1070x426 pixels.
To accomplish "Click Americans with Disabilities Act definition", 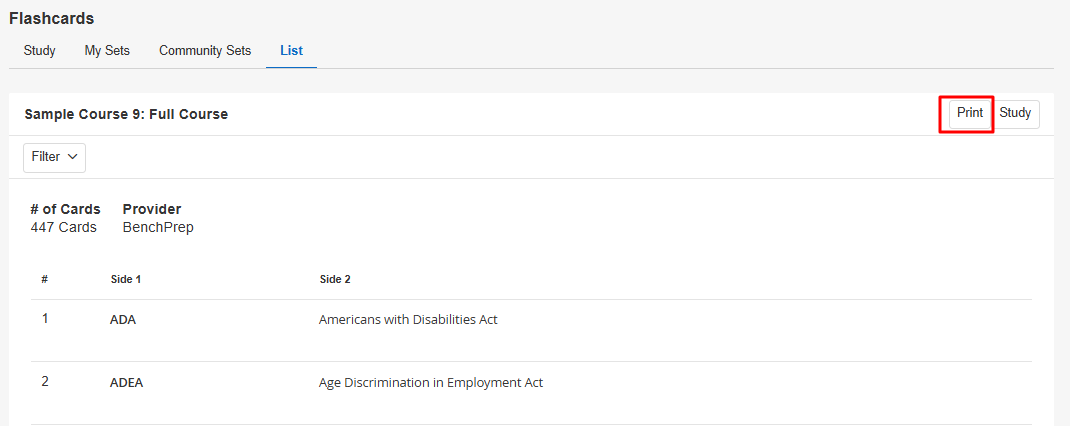I will pos(408,320).
